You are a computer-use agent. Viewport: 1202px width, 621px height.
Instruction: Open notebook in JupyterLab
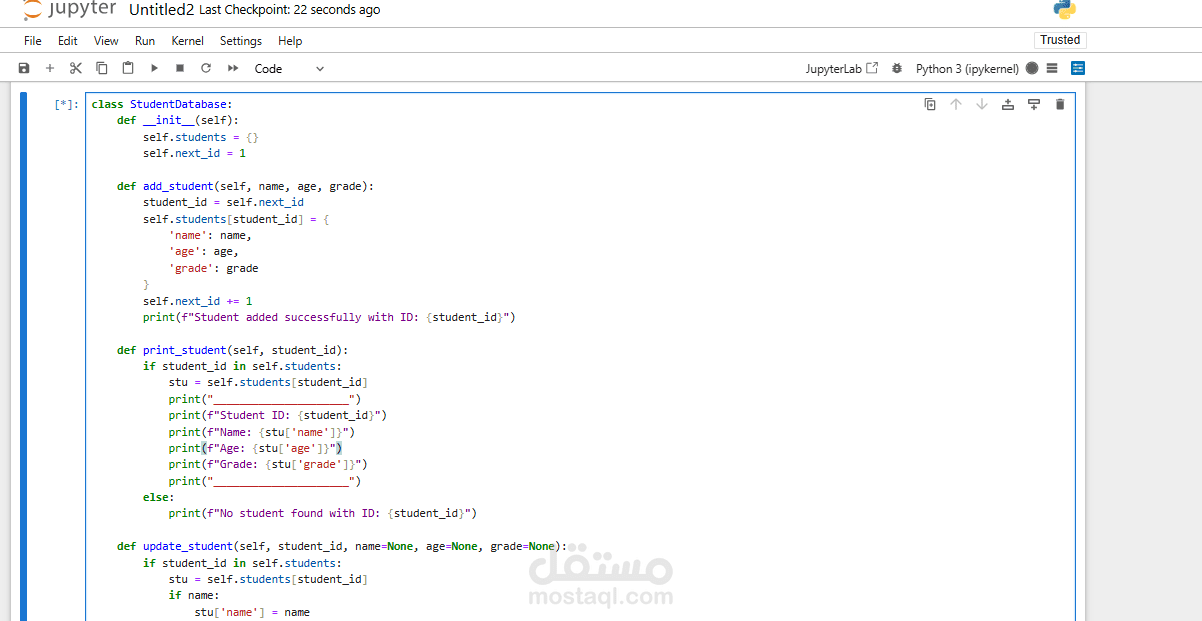coord(842,68)
